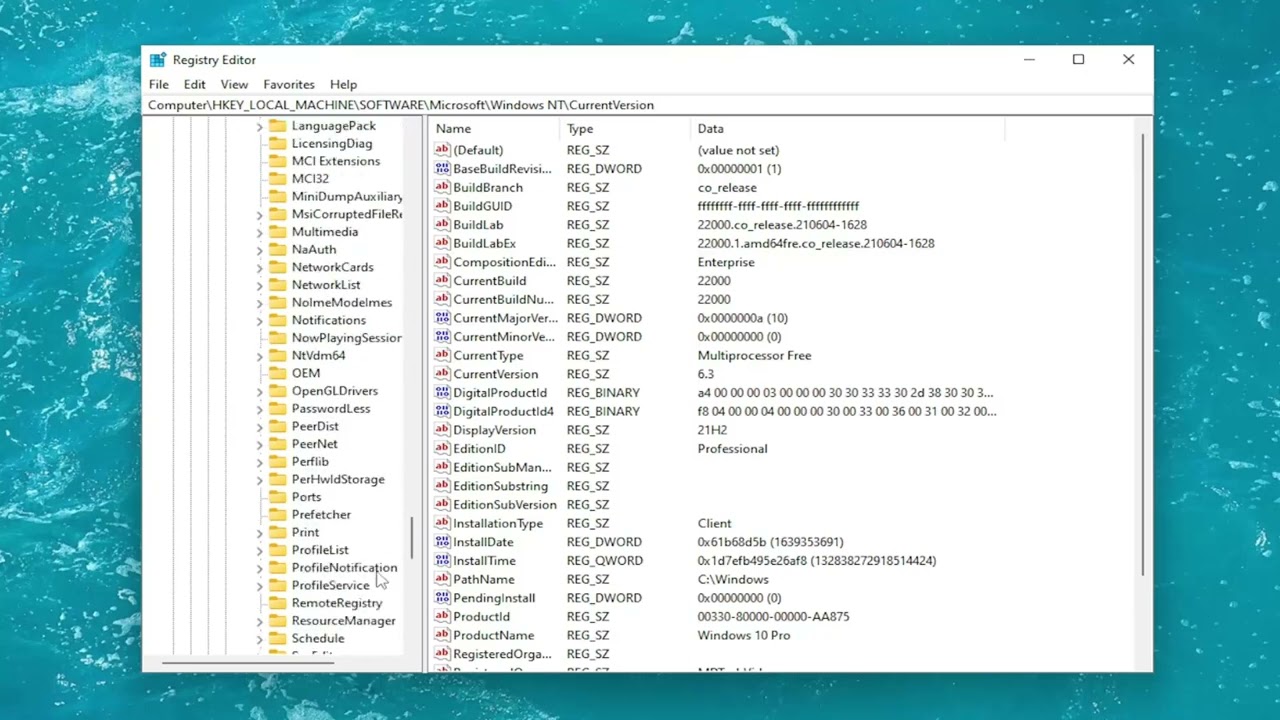Screen dimensions: 1280x720
Task: Select the ProfileService tree key
Action: tap(330, 585)
